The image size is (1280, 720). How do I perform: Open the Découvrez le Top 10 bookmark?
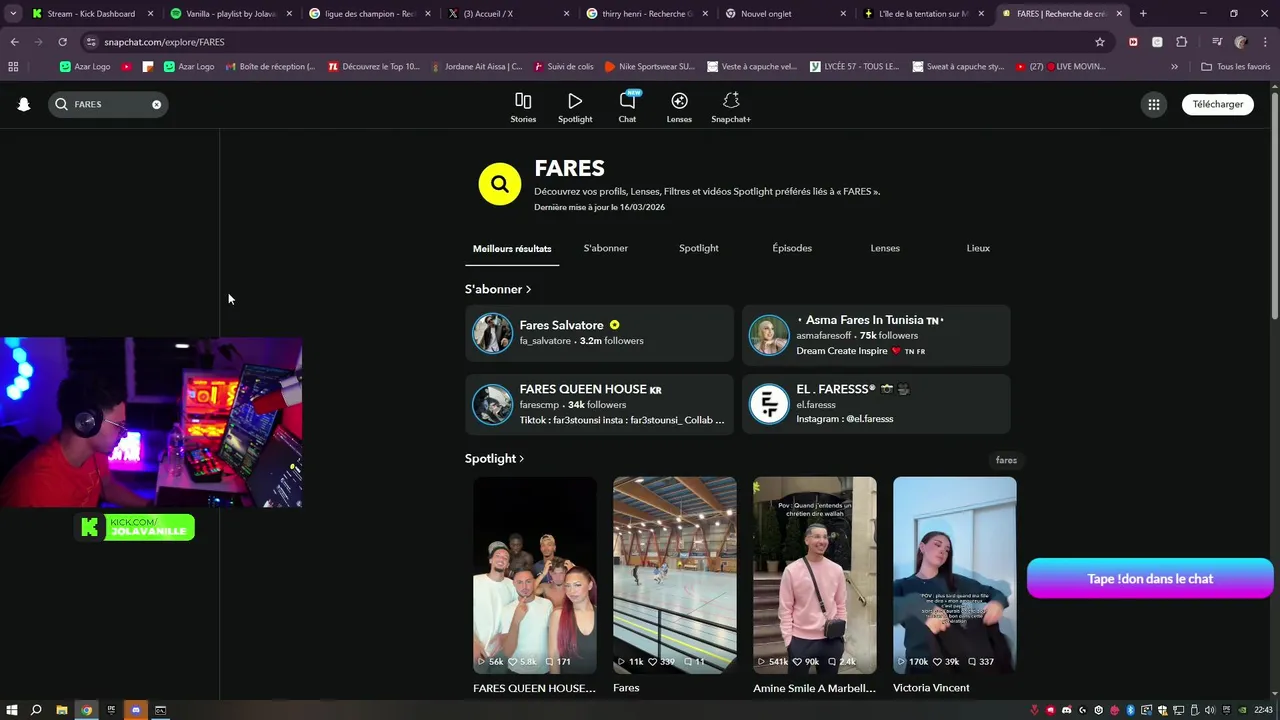point(374,67)
